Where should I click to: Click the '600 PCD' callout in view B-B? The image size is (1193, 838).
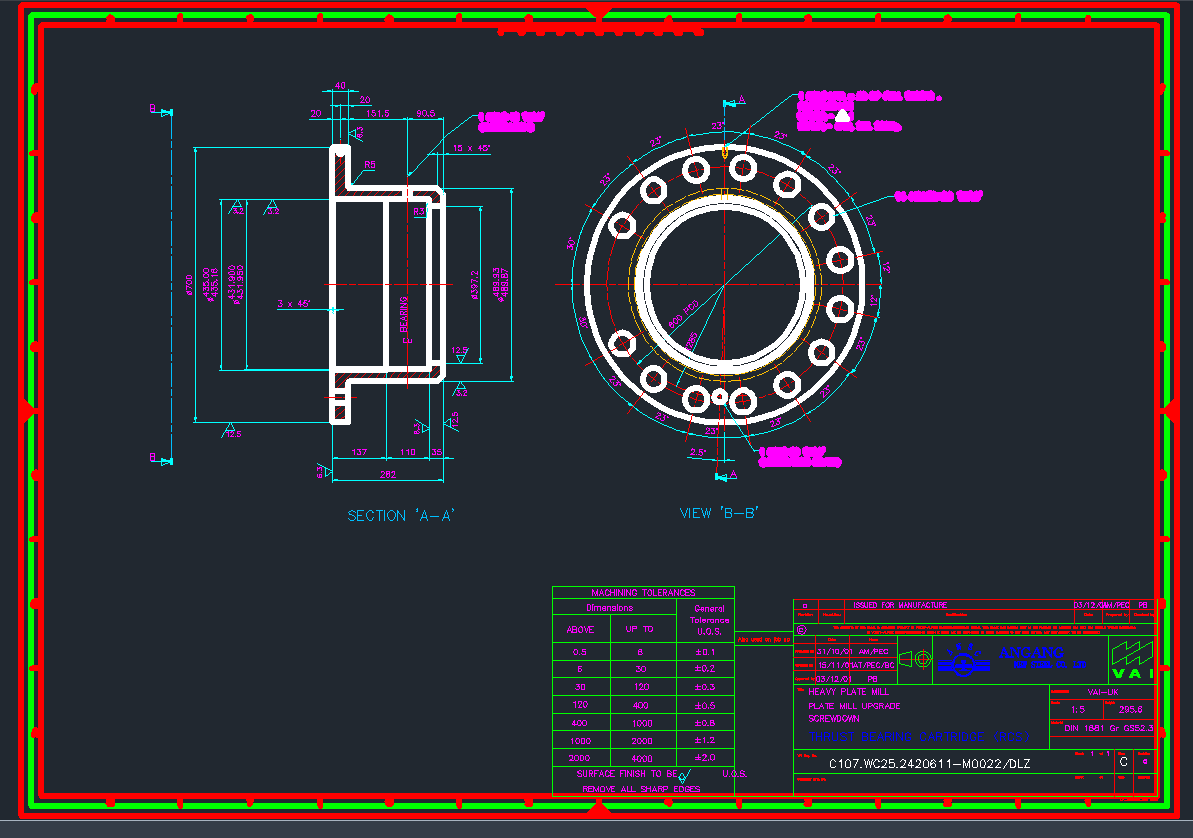coord(683,315)
